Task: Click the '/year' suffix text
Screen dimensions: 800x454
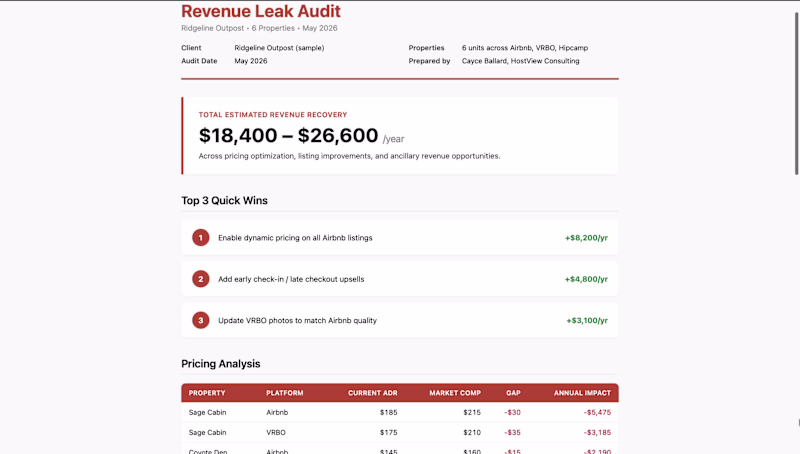Action: pyautogui.click(x=393, y=139)
